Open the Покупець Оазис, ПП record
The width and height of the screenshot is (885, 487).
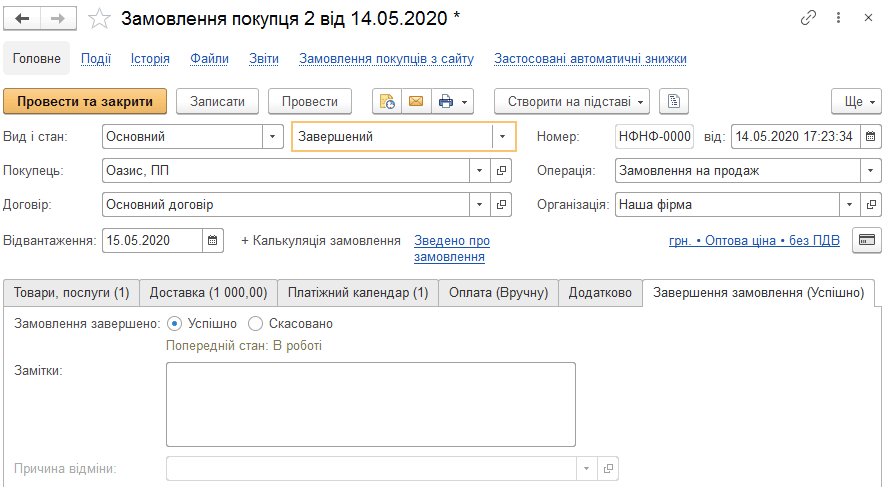tap(501, 170)
